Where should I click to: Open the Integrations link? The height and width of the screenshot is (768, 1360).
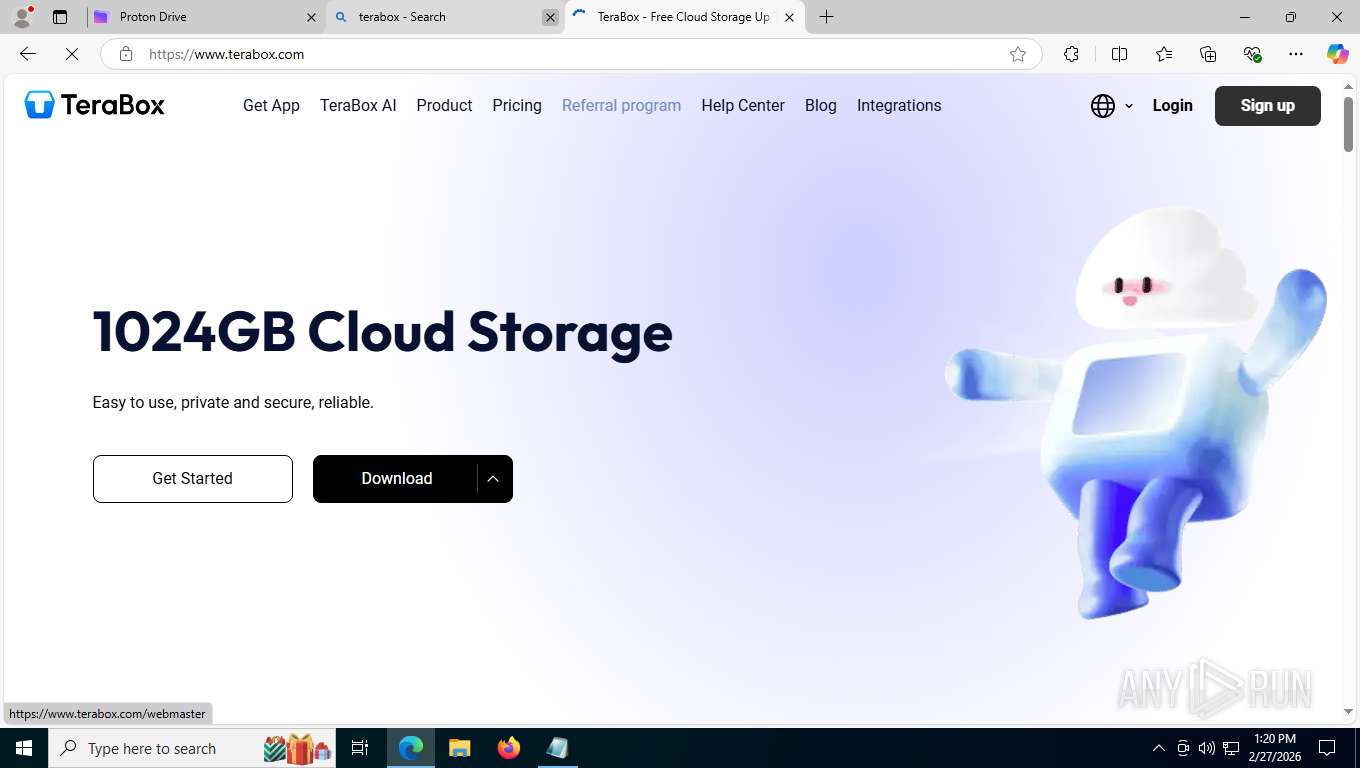pyautogui.click(x=899, y=106)
